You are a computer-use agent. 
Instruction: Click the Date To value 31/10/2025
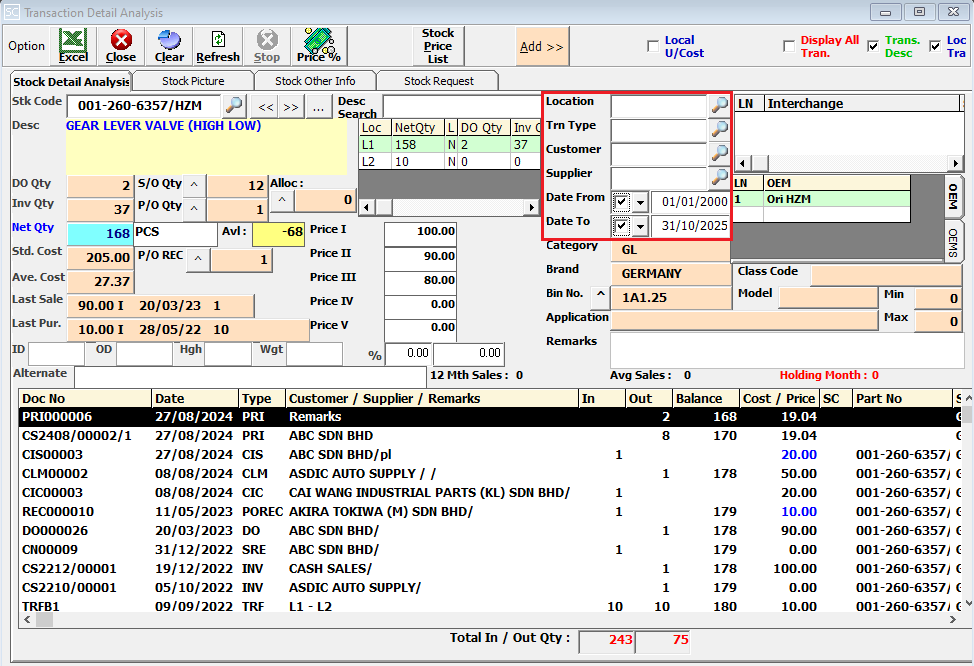[691, 226]
